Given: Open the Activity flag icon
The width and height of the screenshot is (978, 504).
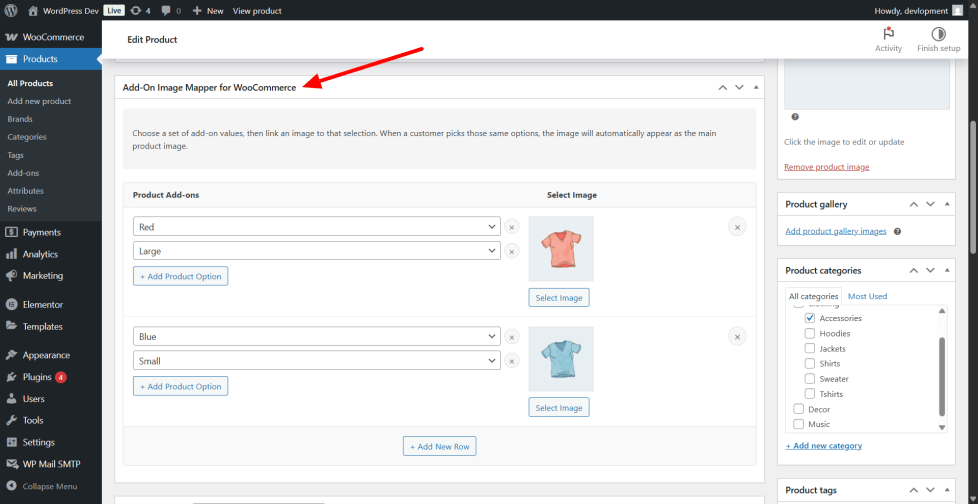Looking at the screenshot, I should [888, 34].
